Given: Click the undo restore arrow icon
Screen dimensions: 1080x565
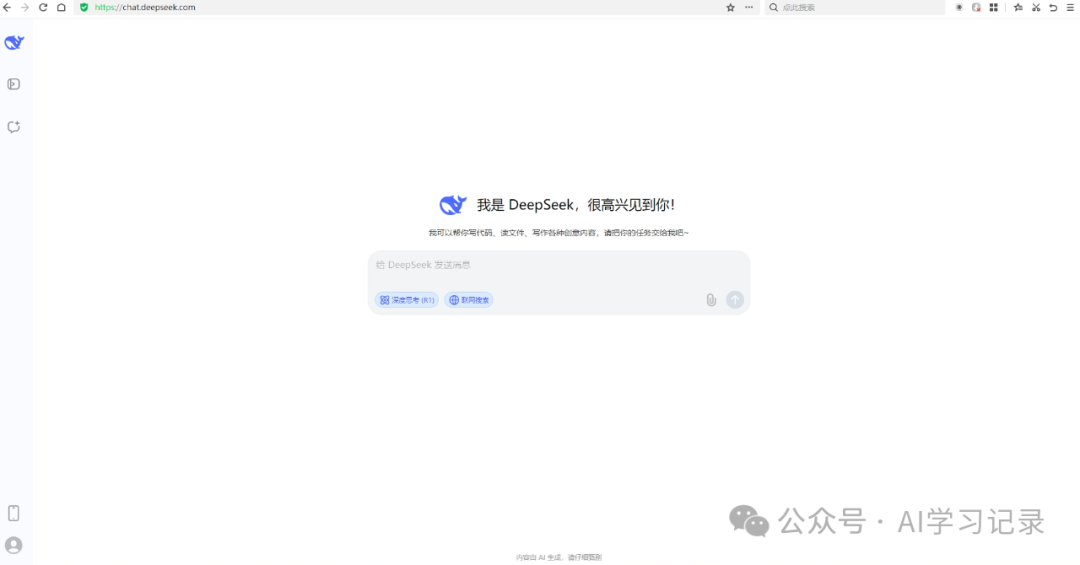Looking at the screenshot, I should point(1053,8).
